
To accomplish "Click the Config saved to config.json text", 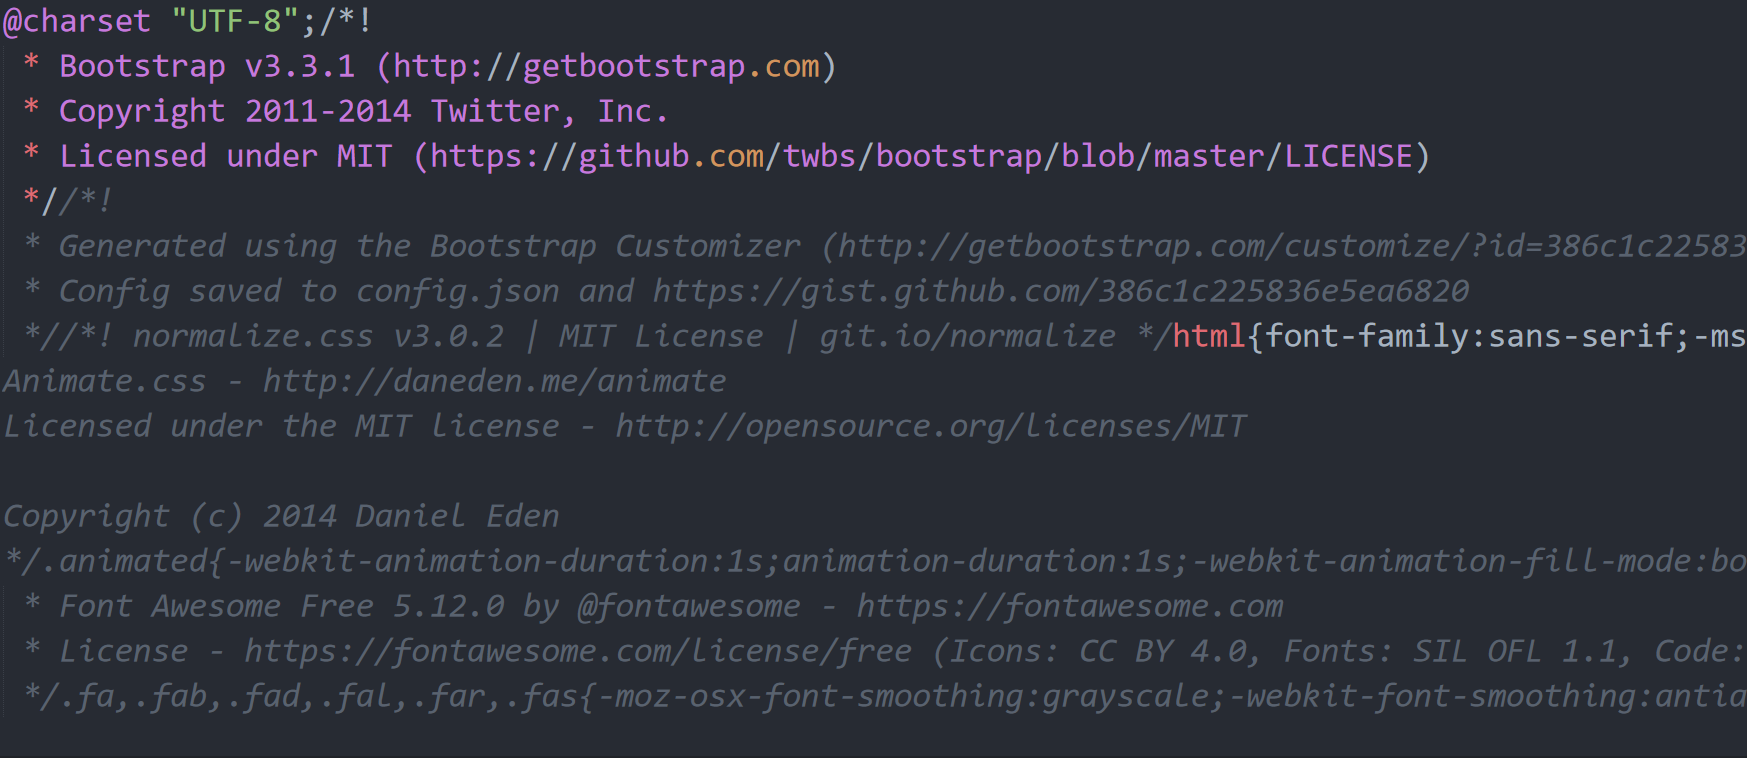I will tap(309, 291).
